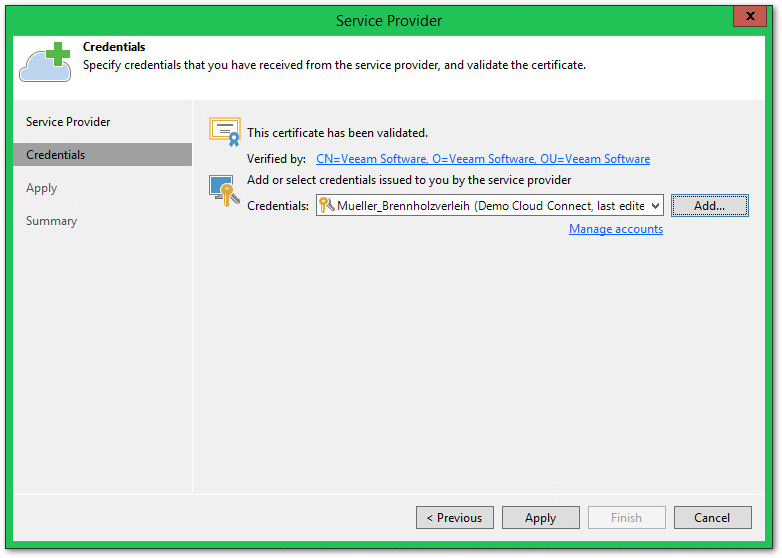782x558 pixels.
Task: Select the Summary step in sidebar
Action: (x=52, y=221)
